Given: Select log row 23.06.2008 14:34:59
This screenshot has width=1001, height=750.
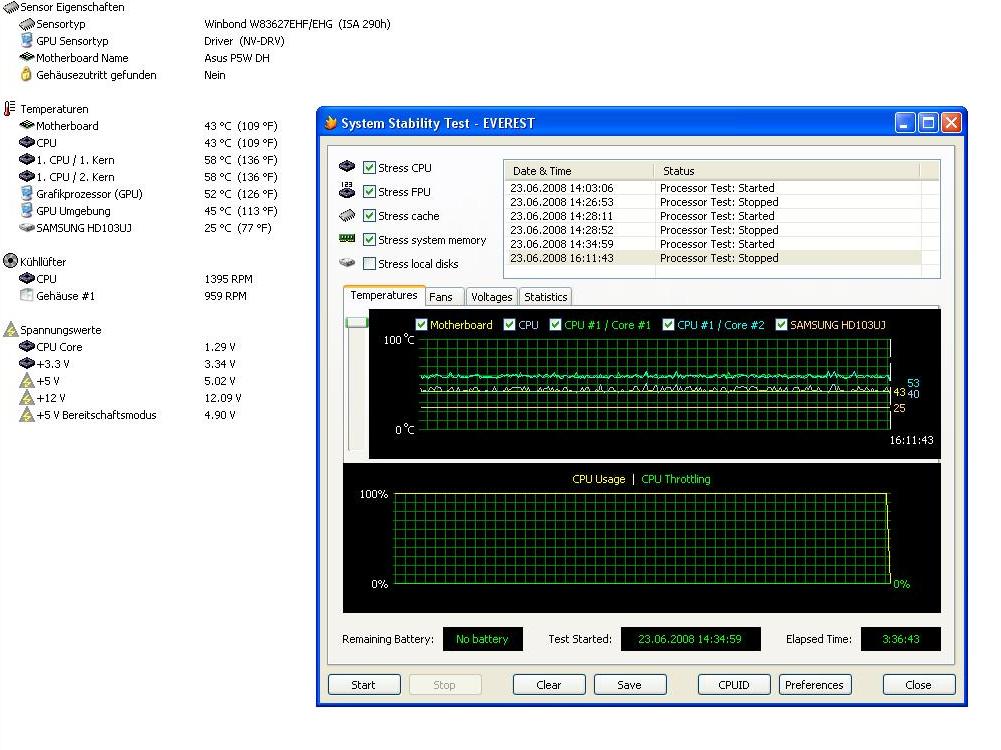Looking at the screenshot, I should pos(713,244).
